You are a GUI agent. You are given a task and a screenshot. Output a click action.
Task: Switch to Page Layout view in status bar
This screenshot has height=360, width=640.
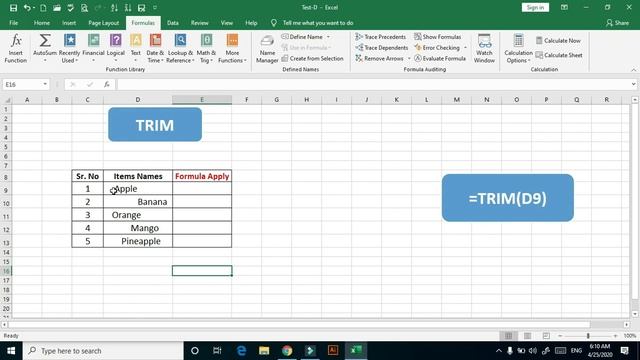pos(527,336)
